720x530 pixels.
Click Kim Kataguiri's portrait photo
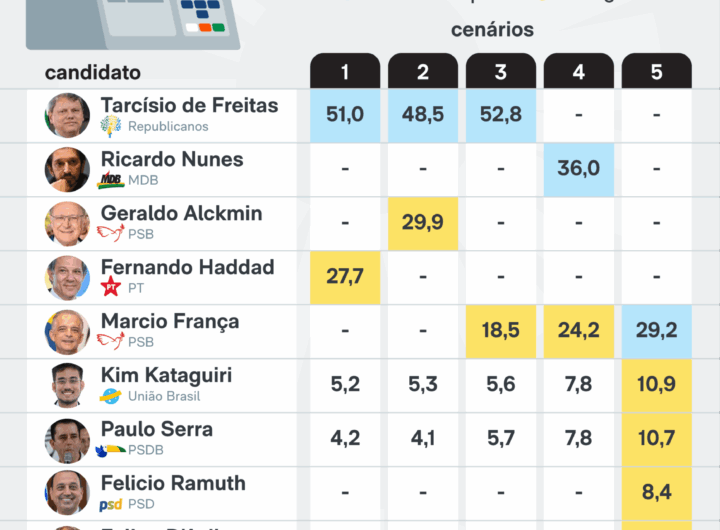click(x=67, y=385)
